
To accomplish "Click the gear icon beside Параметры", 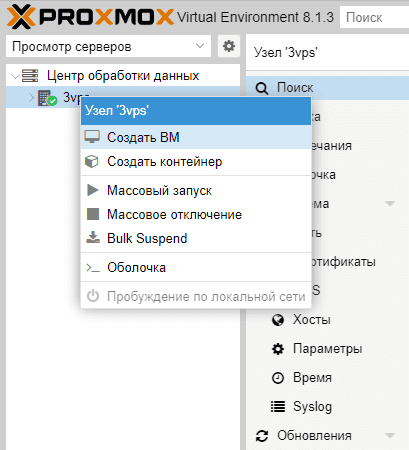I will pyautogui.click(x=278, y=349).
